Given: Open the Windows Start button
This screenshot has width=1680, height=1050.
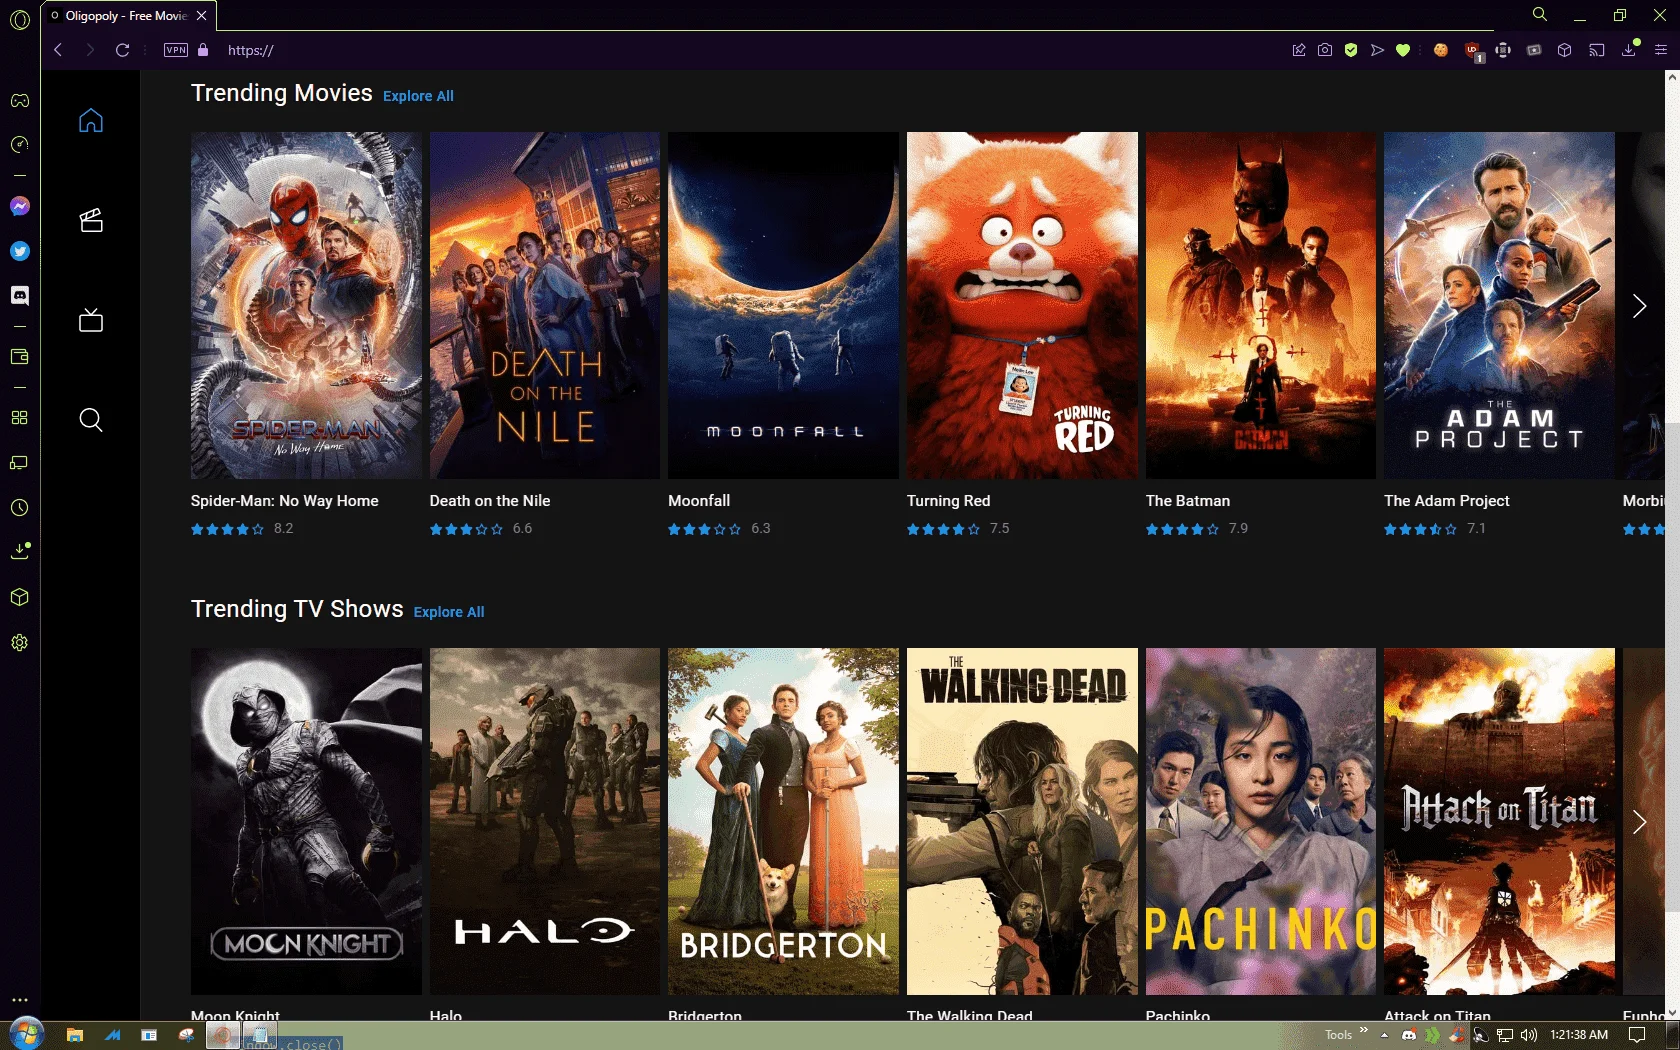Looking at the screenshot, I should 26,1035.
